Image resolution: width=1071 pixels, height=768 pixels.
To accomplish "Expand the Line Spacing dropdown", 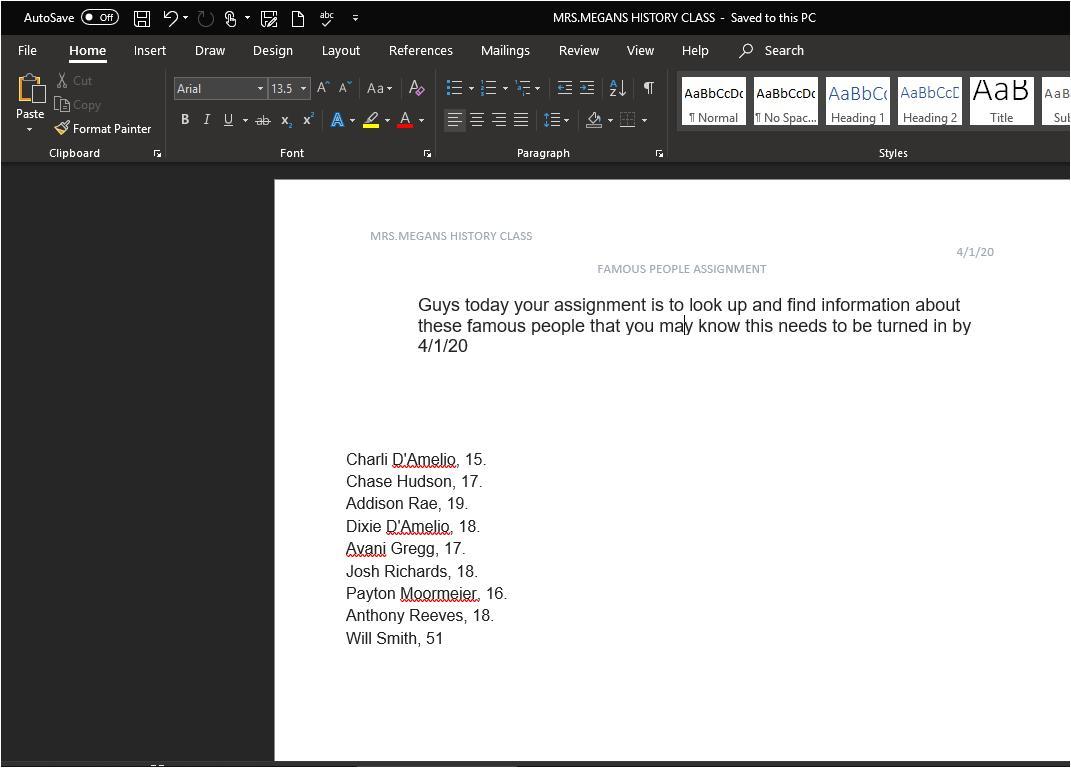I will (567, 121).
